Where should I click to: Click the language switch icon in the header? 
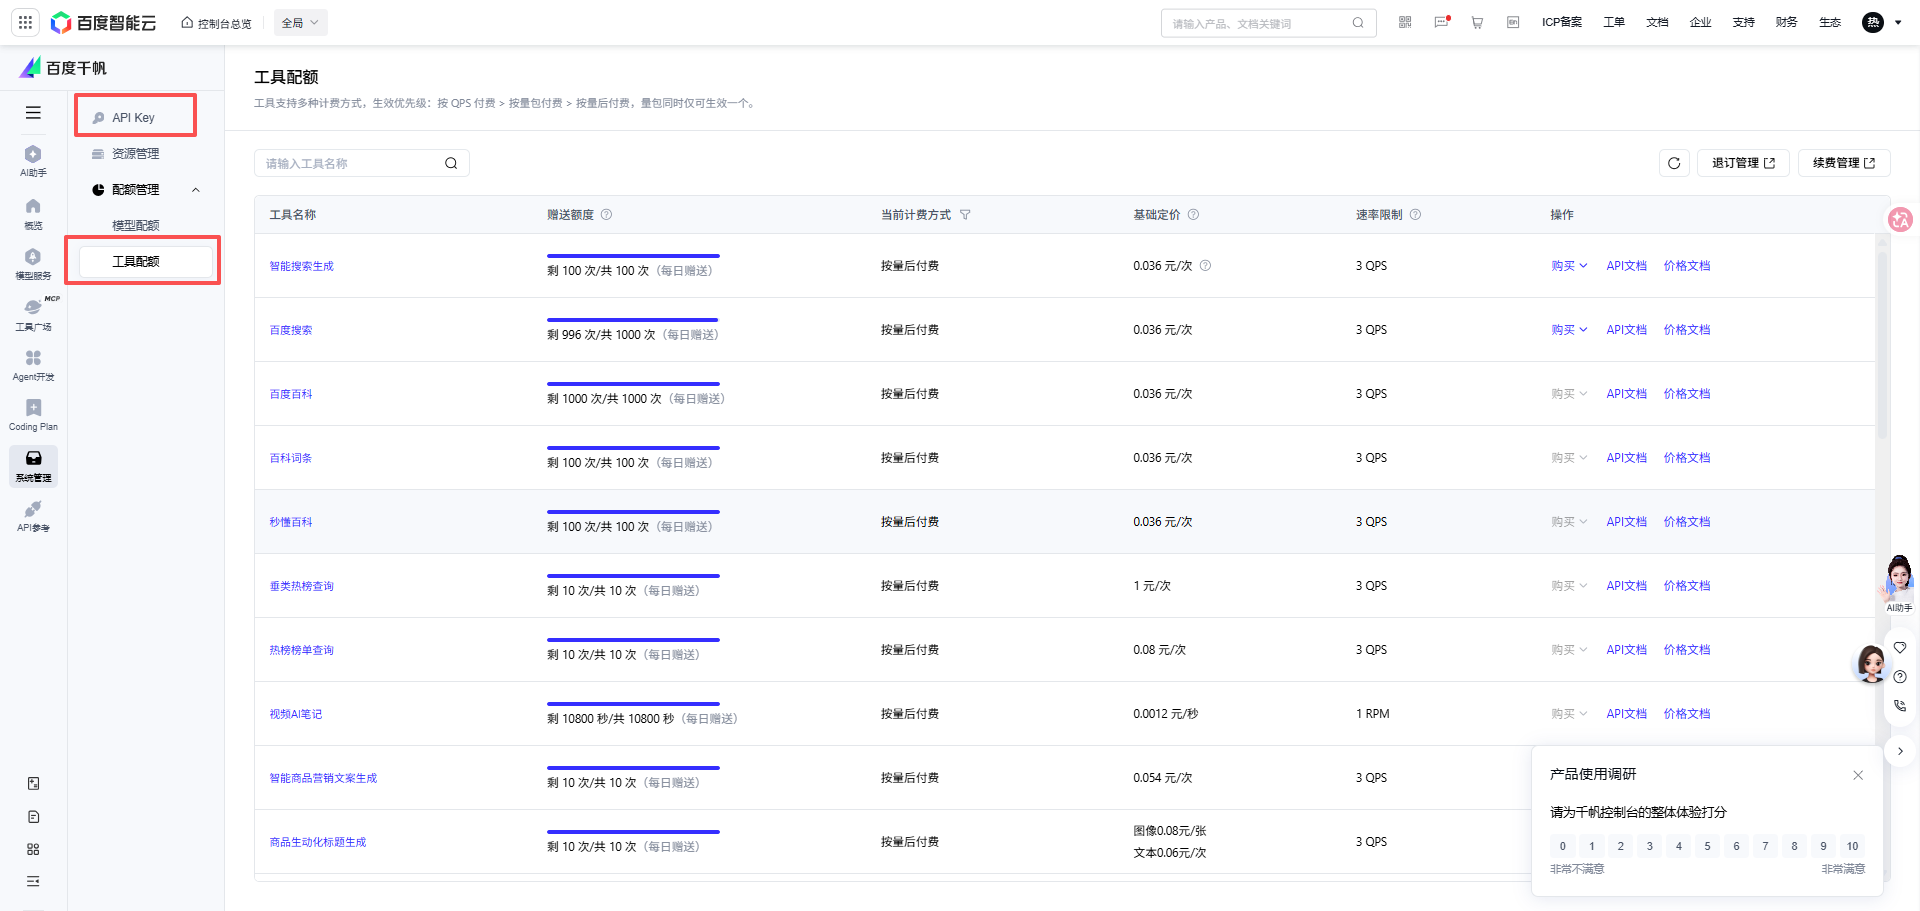[x=1513, y=22]
